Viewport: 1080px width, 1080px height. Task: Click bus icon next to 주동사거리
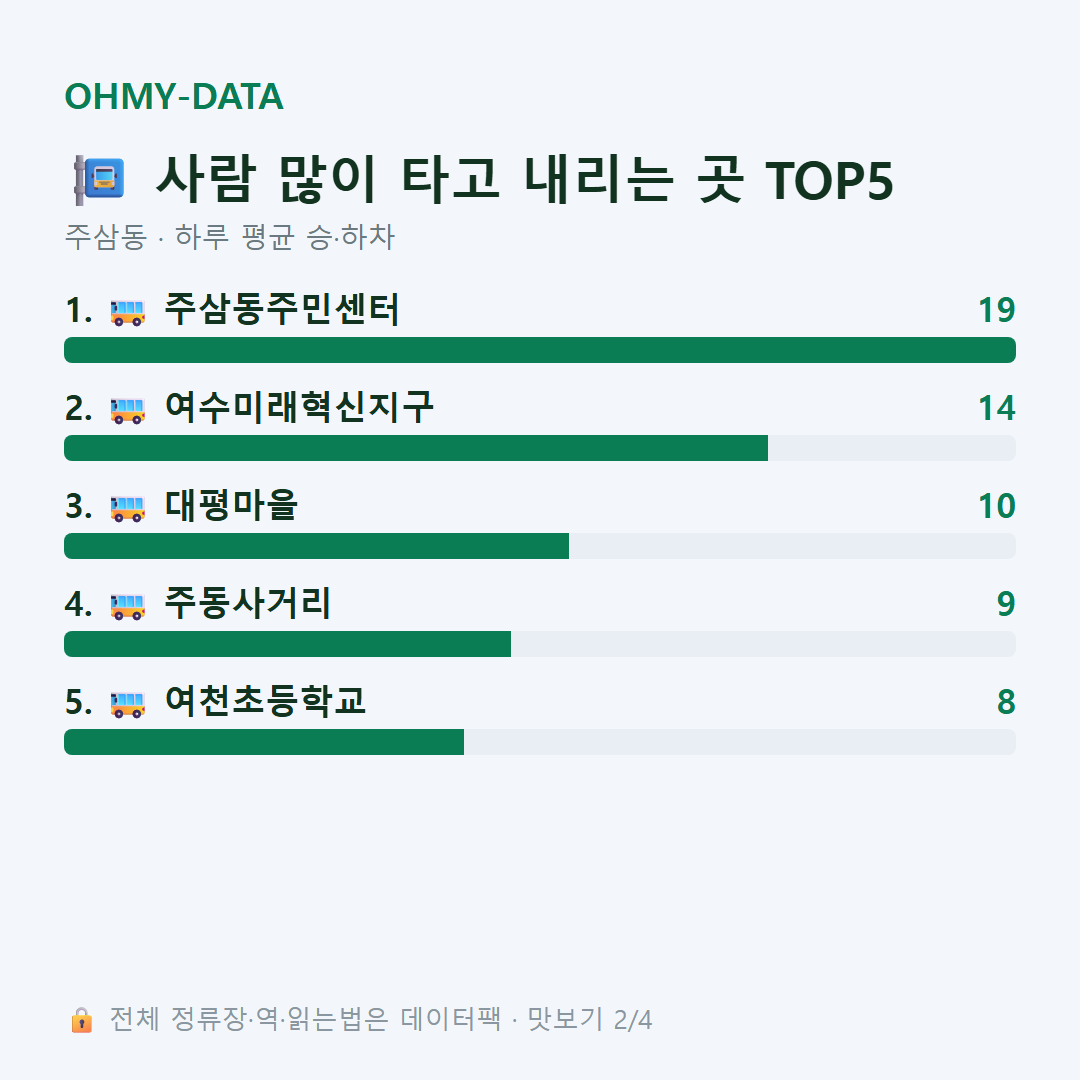tap(127, 605)
